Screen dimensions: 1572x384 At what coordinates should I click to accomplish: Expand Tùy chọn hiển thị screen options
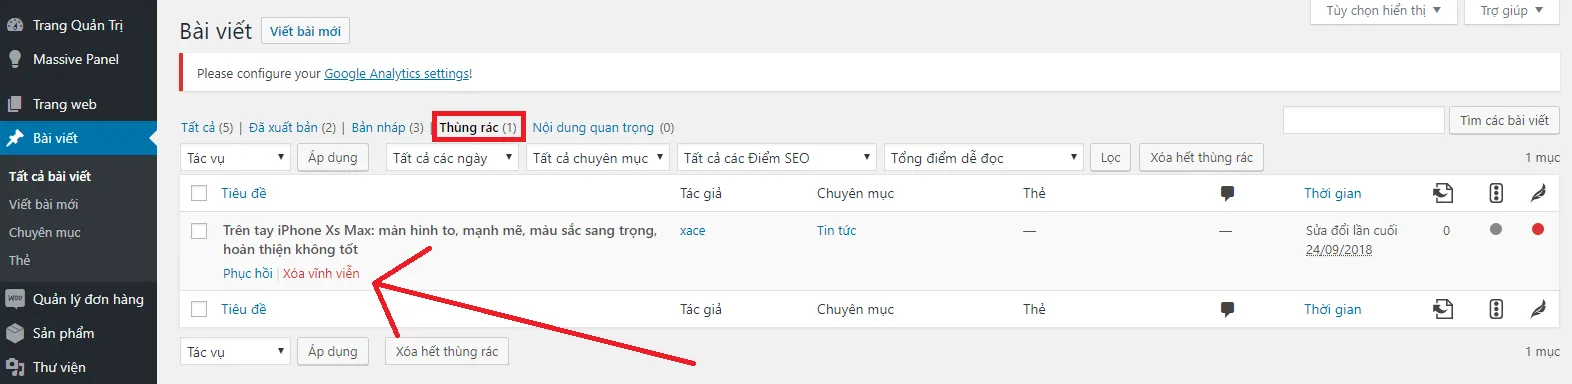1383,11
